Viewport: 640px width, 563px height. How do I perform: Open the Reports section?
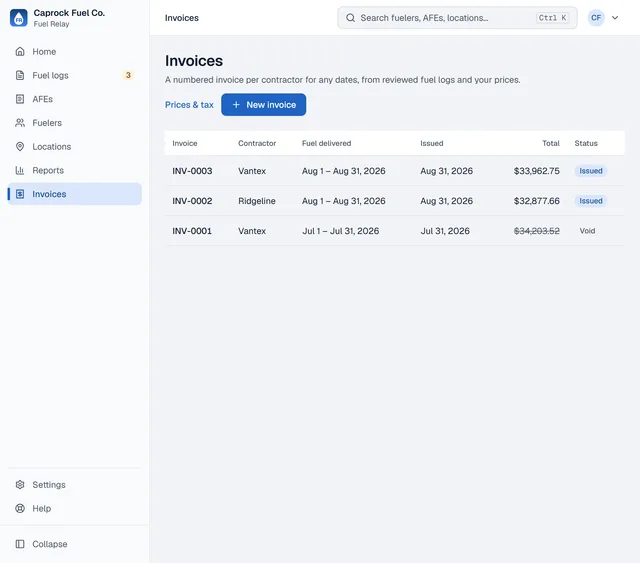tap(74, 170)
